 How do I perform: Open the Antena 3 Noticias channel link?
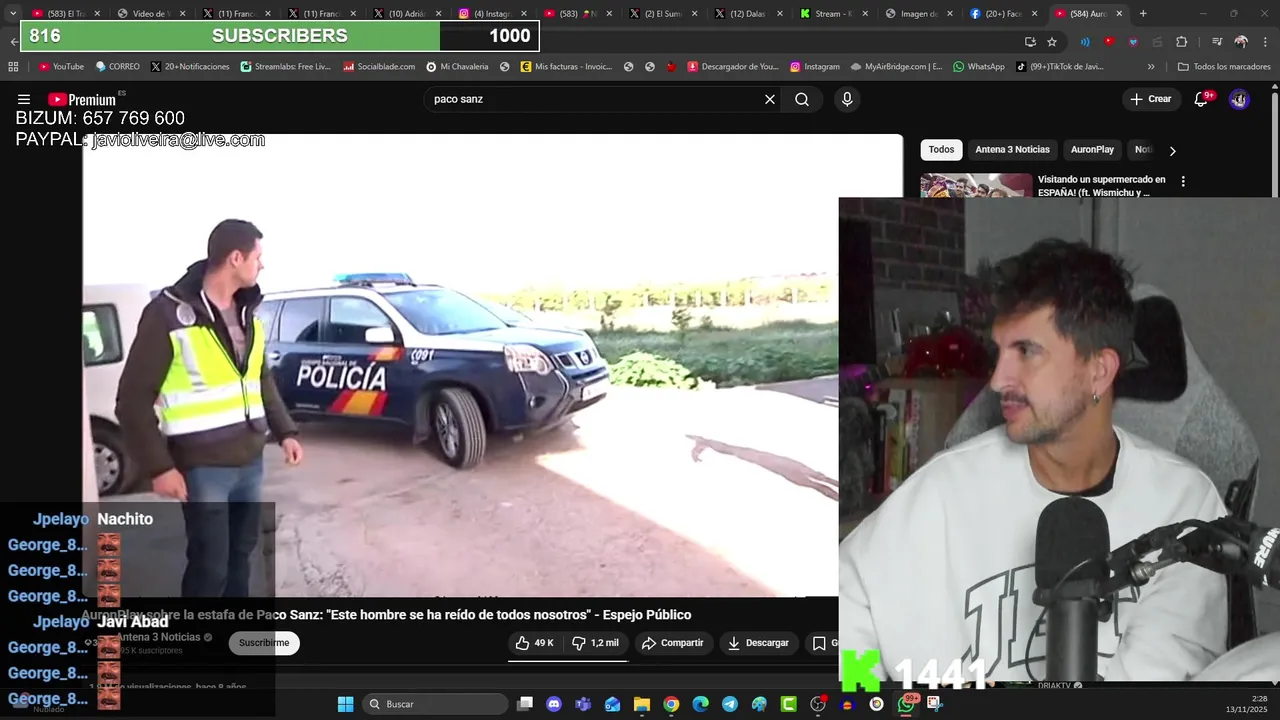click(158, 637)
